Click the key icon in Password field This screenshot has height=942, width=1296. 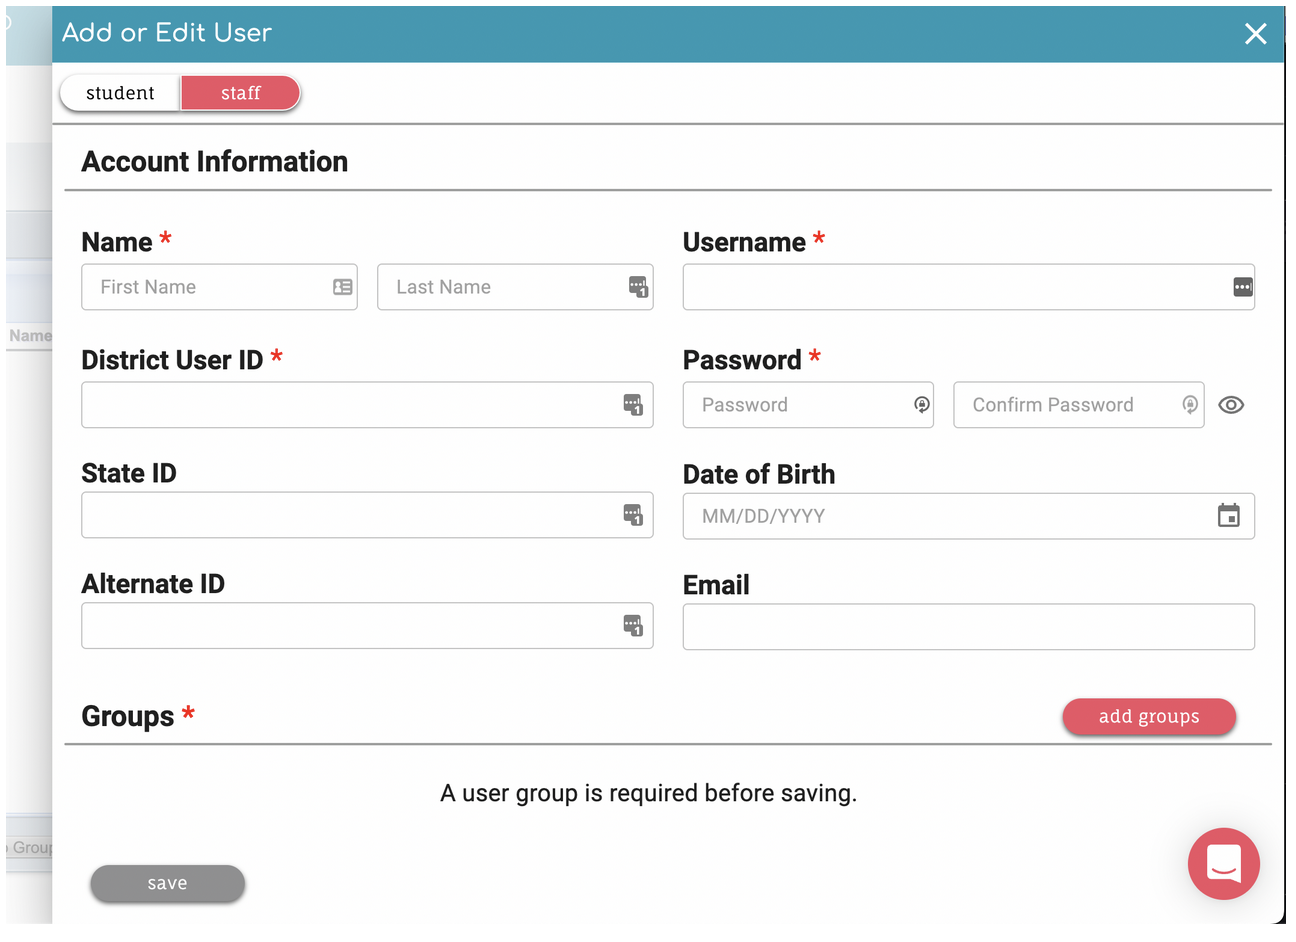pos(922,405)
